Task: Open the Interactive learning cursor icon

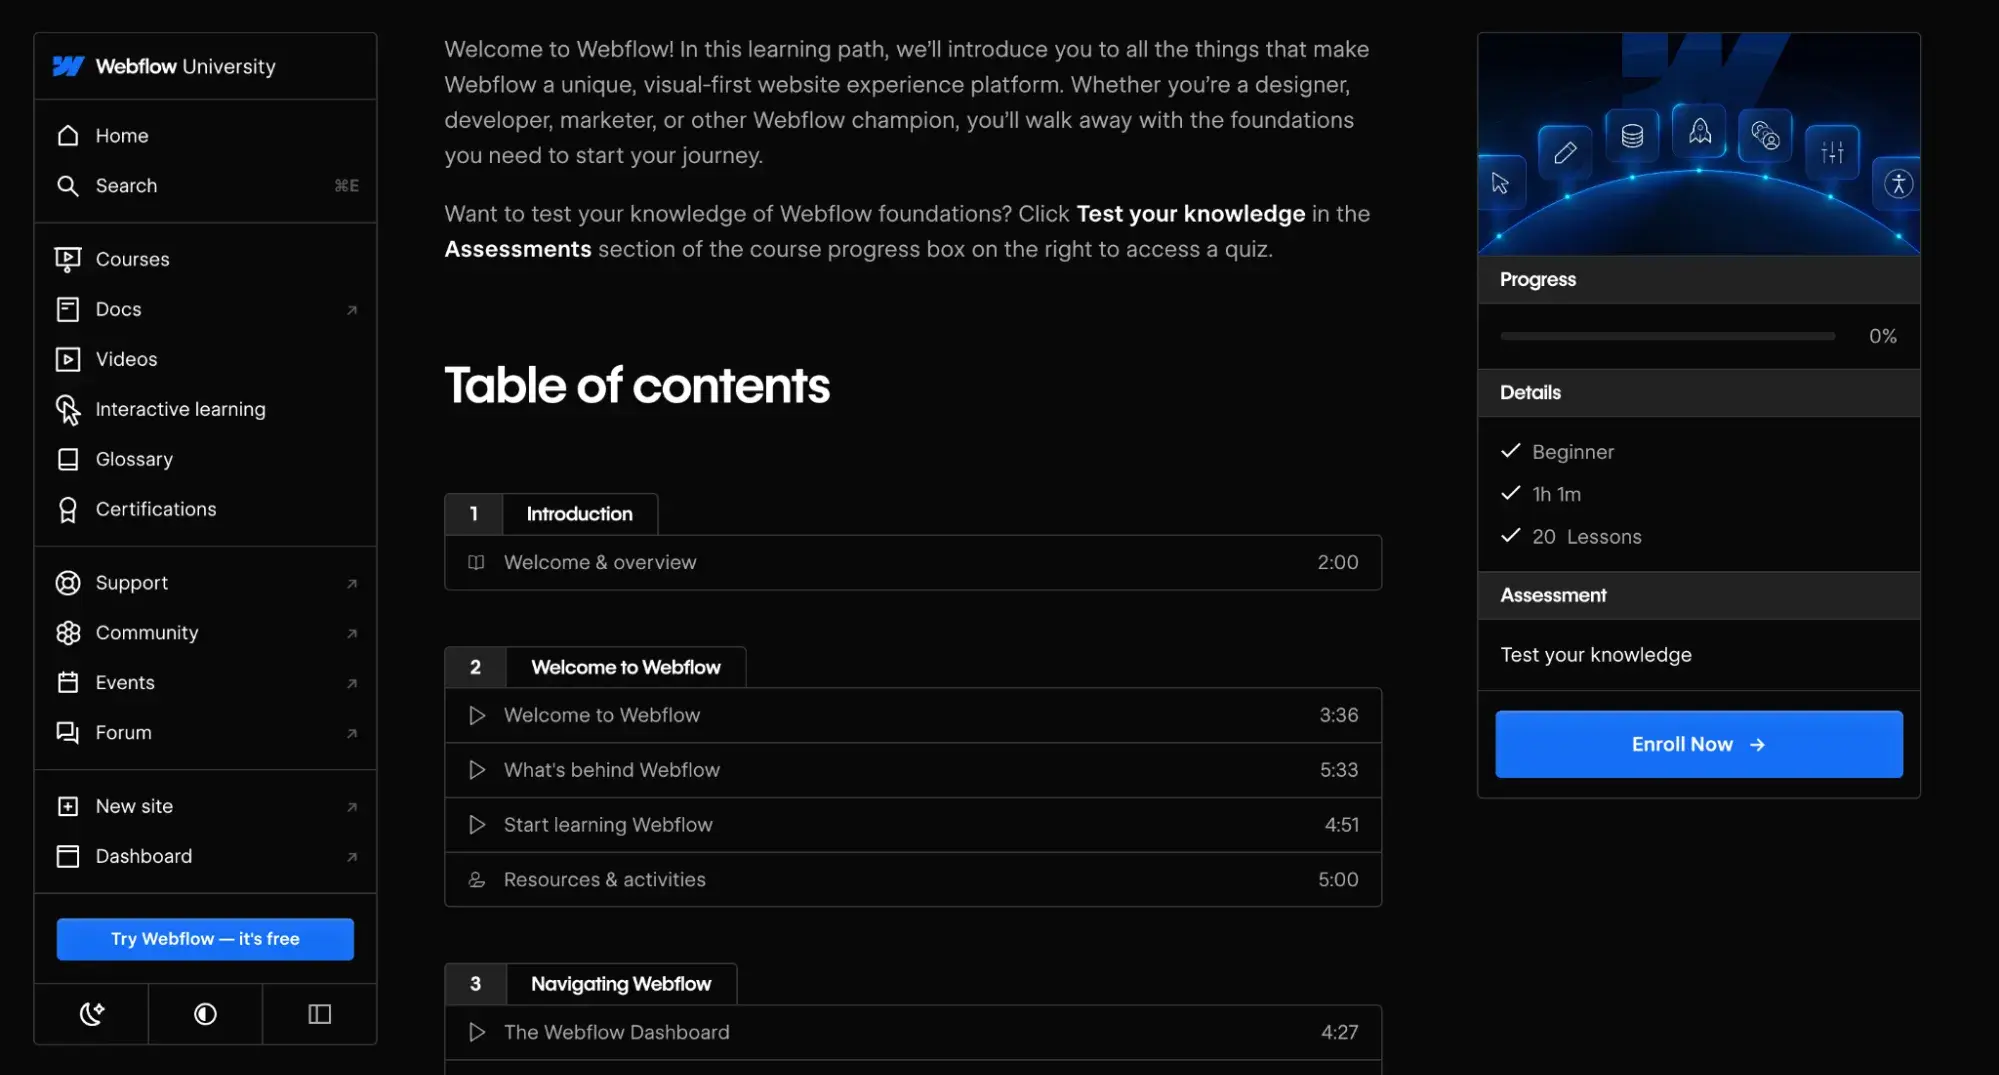Action: [68, 409]
